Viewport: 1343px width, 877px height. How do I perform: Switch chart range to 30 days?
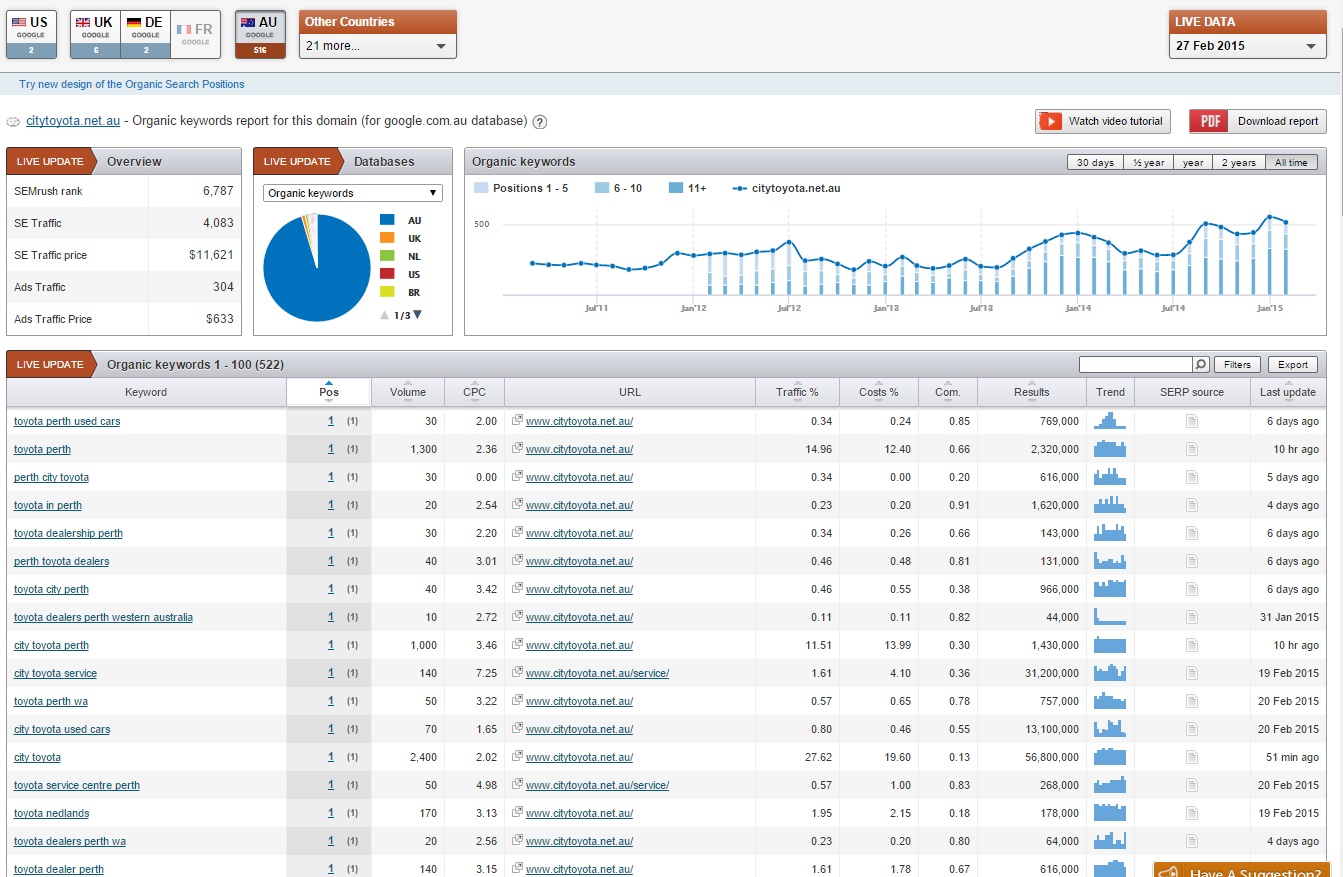point(1095,163)
